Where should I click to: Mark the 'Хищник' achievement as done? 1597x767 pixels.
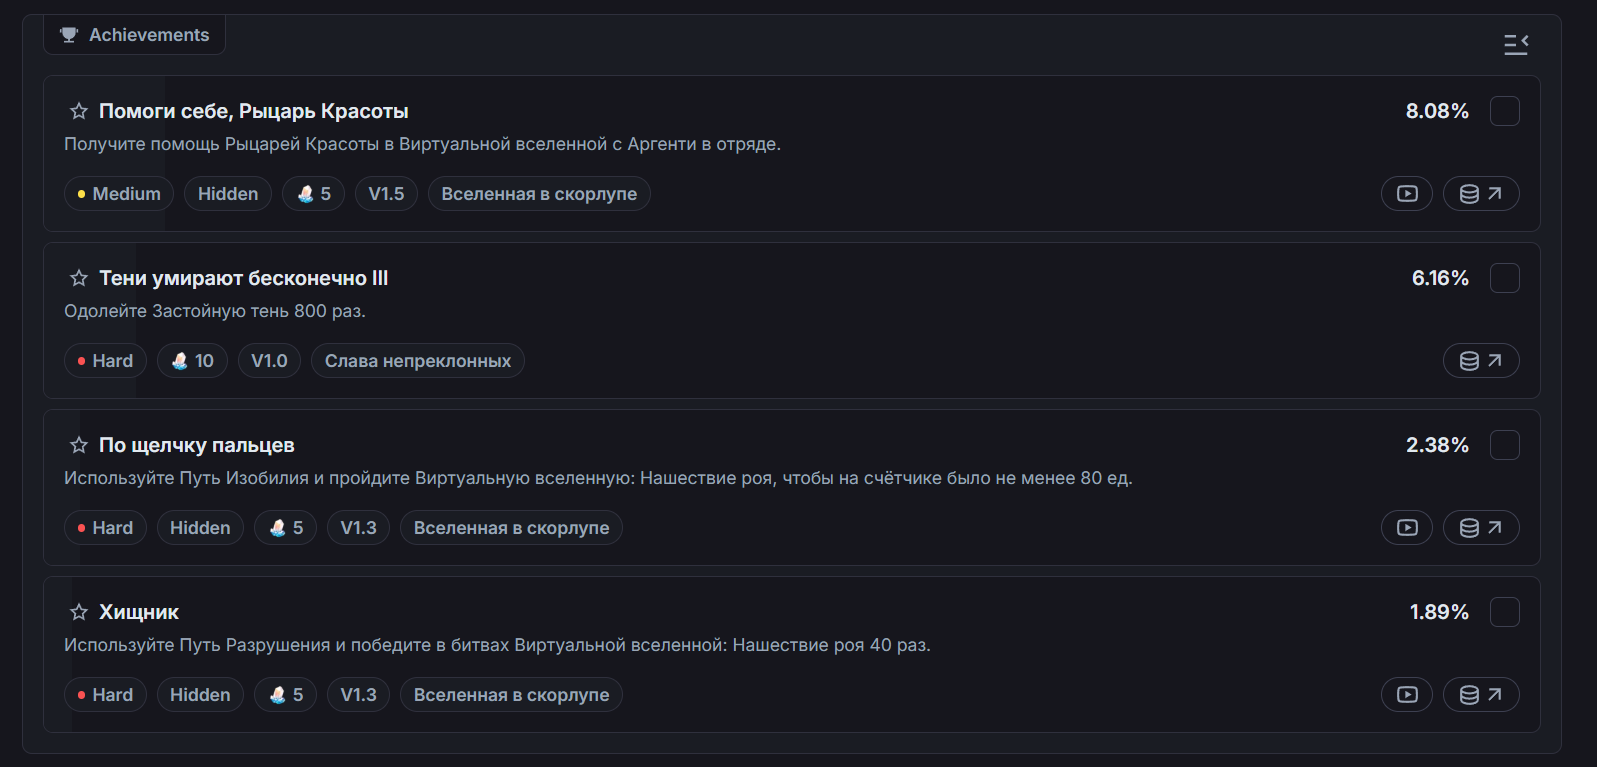pyautogui.click(x=1504, y=612)
